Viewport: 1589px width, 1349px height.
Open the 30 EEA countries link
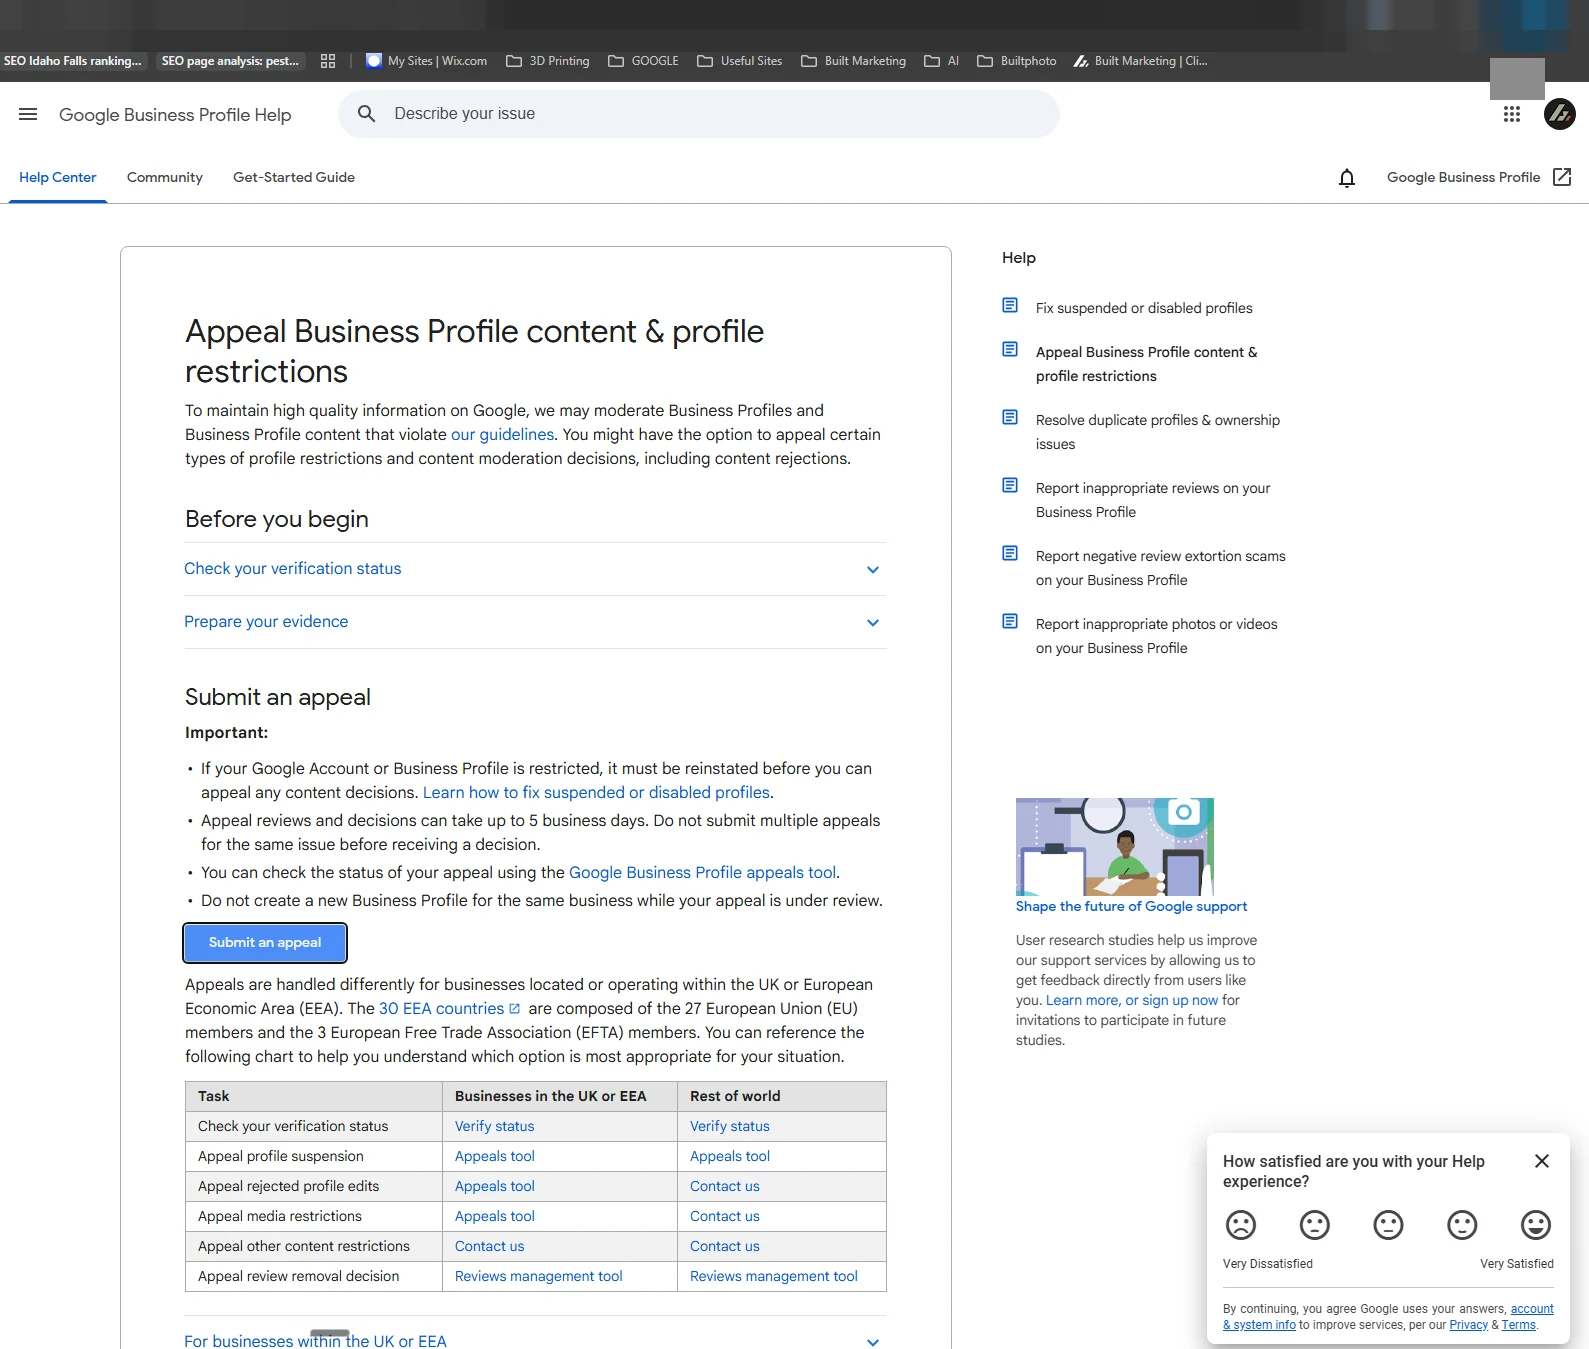[x=449, y=1009]
